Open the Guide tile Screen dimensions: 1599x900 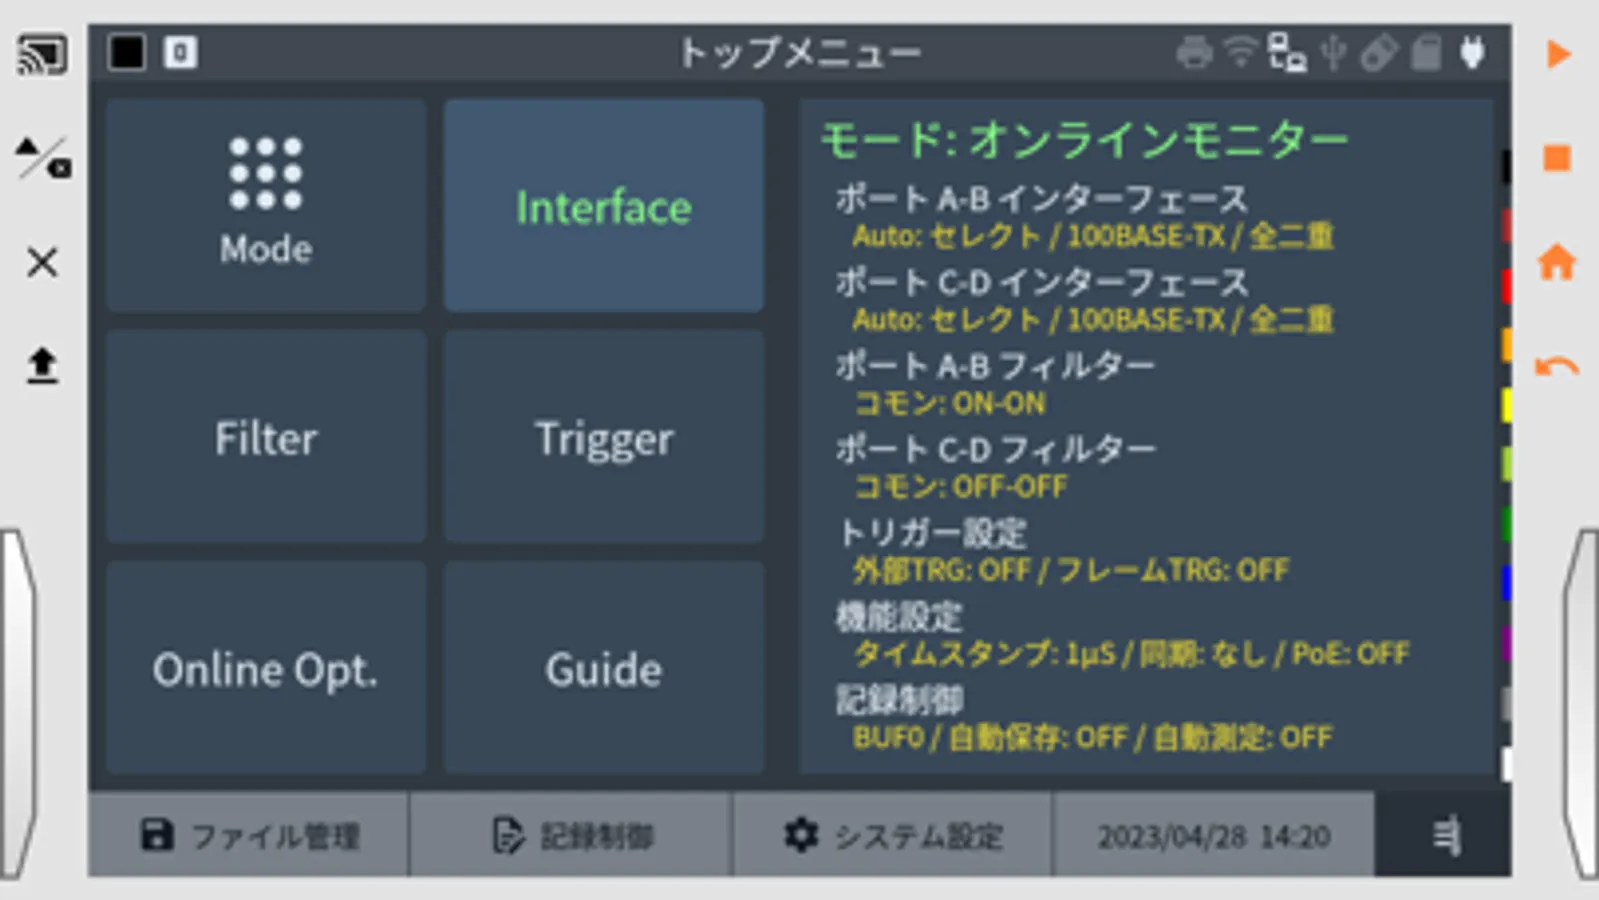tap(604, 668)
